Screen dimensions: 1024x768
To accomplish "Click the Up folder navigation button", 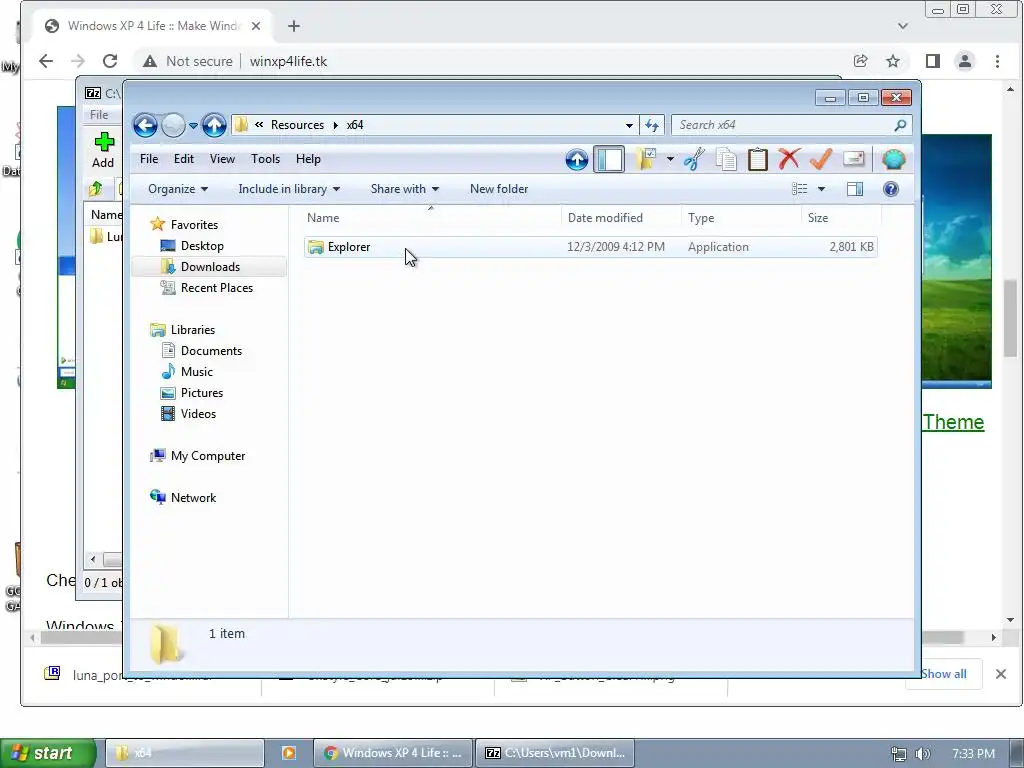I will (x=214, y=125).
